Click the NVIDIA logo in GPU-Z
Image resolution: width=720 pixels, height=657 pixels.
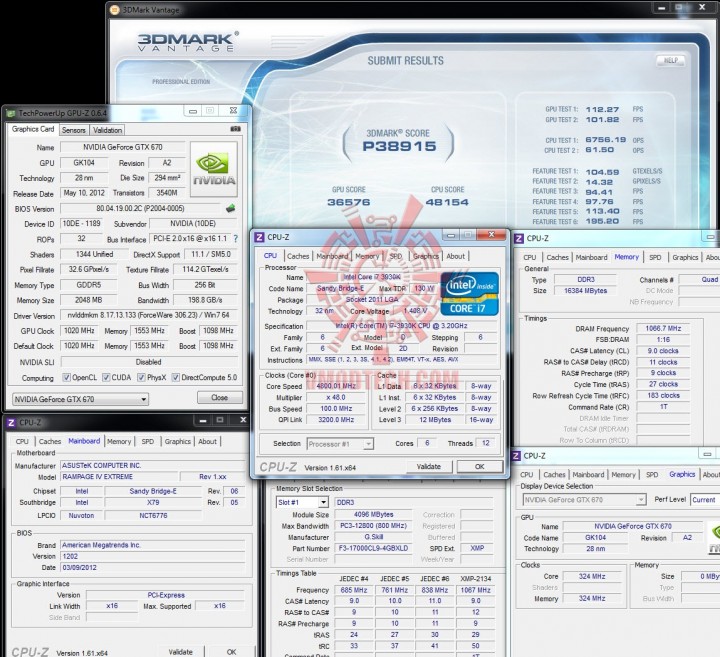pos(214,169)
